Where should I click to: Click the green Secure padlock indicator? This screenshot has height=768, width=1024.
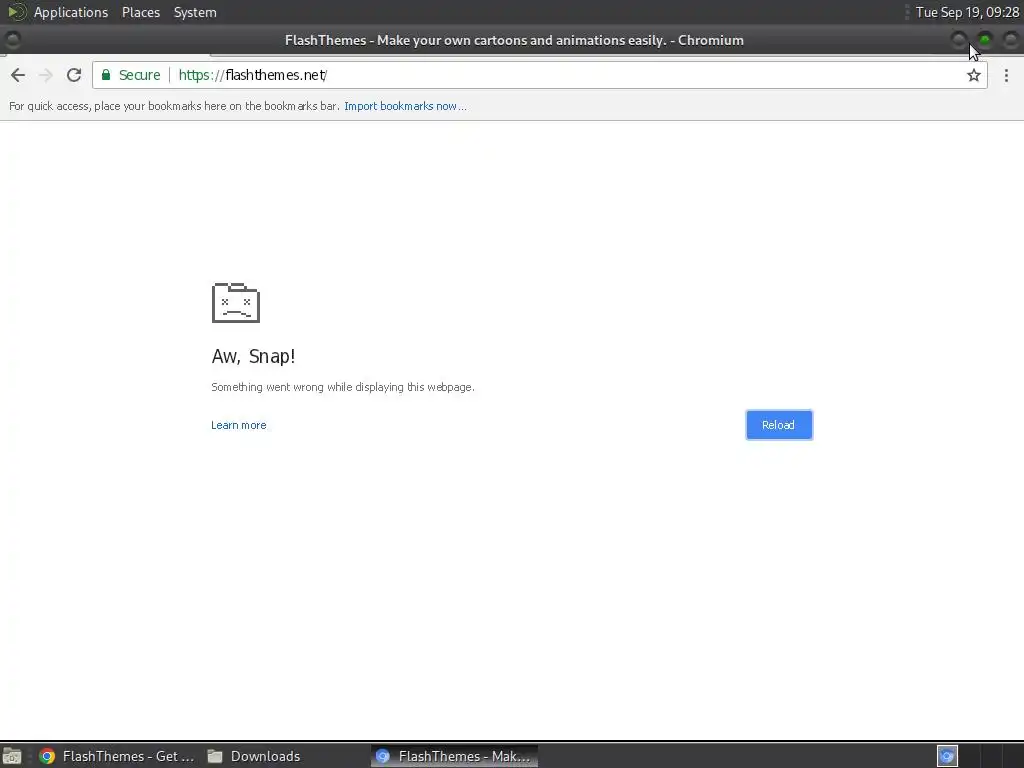131,75
